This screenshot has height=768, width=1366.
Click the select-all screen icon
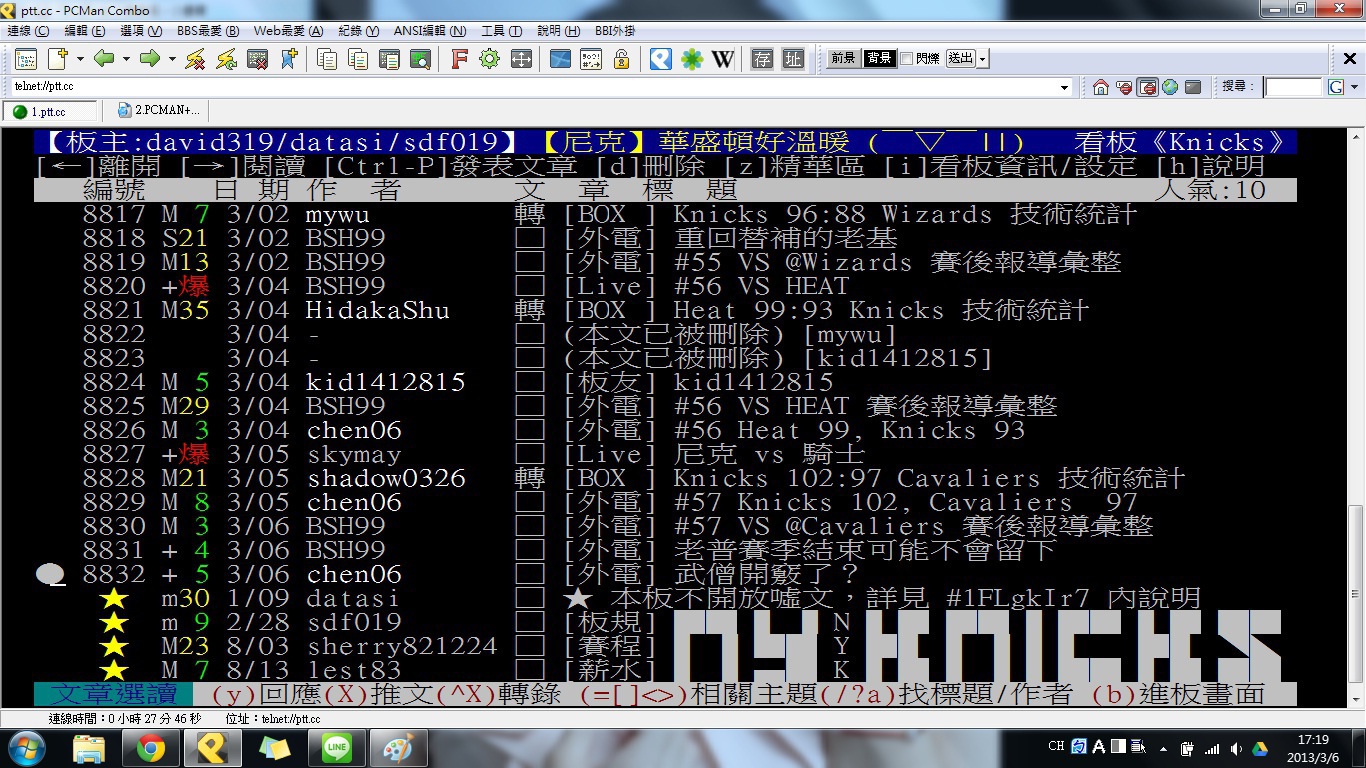[x=388, y=59]
